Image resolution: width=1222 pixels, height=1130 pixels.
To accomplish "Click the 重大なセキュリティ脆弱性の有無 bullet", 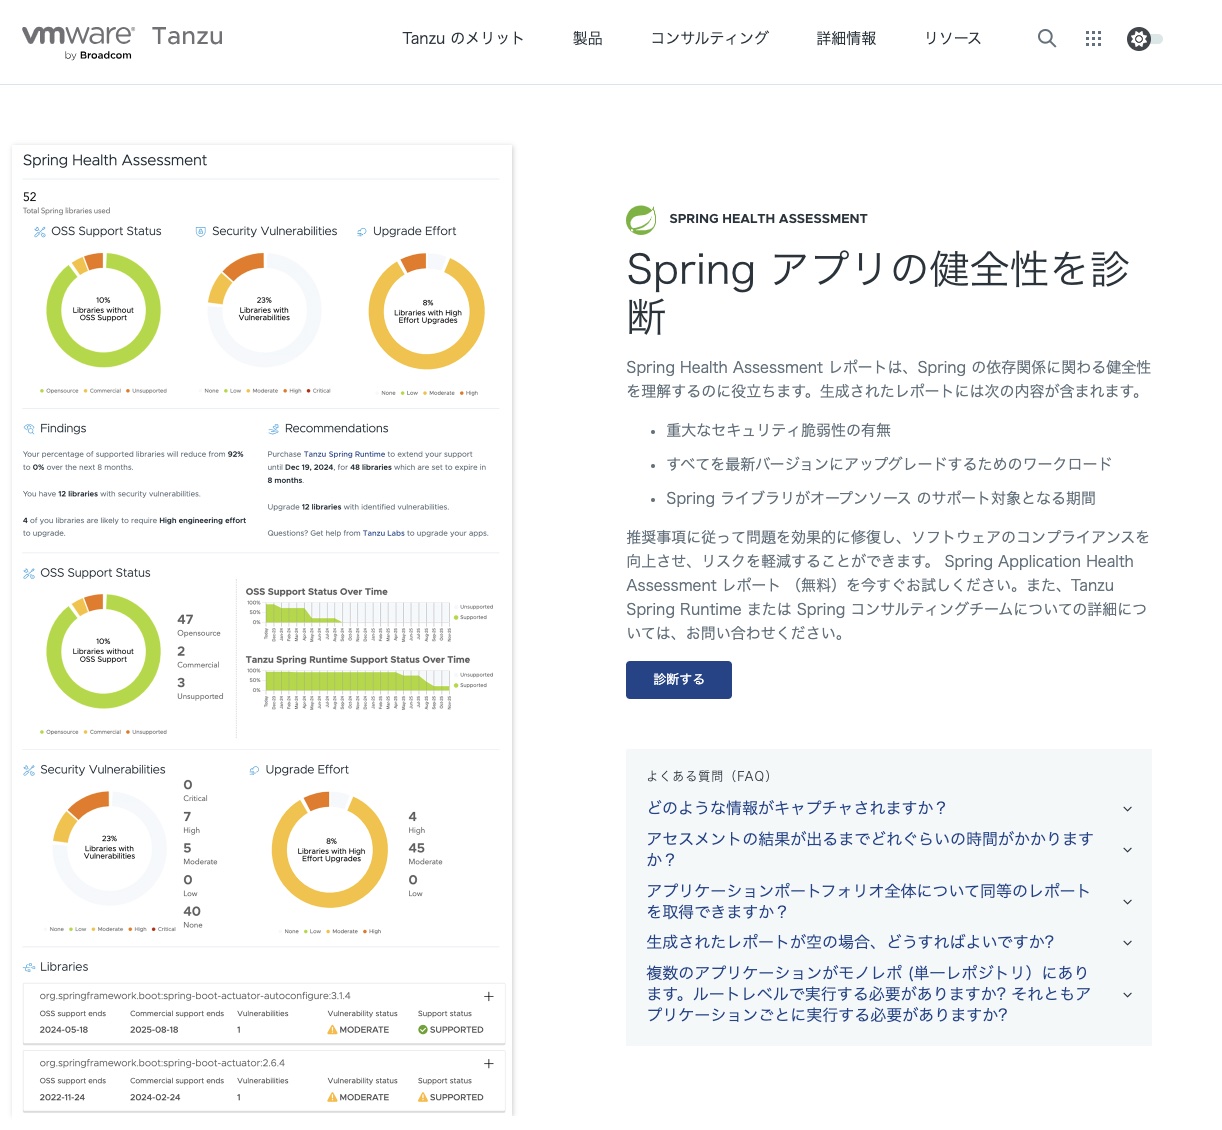I will coord(778,430).
